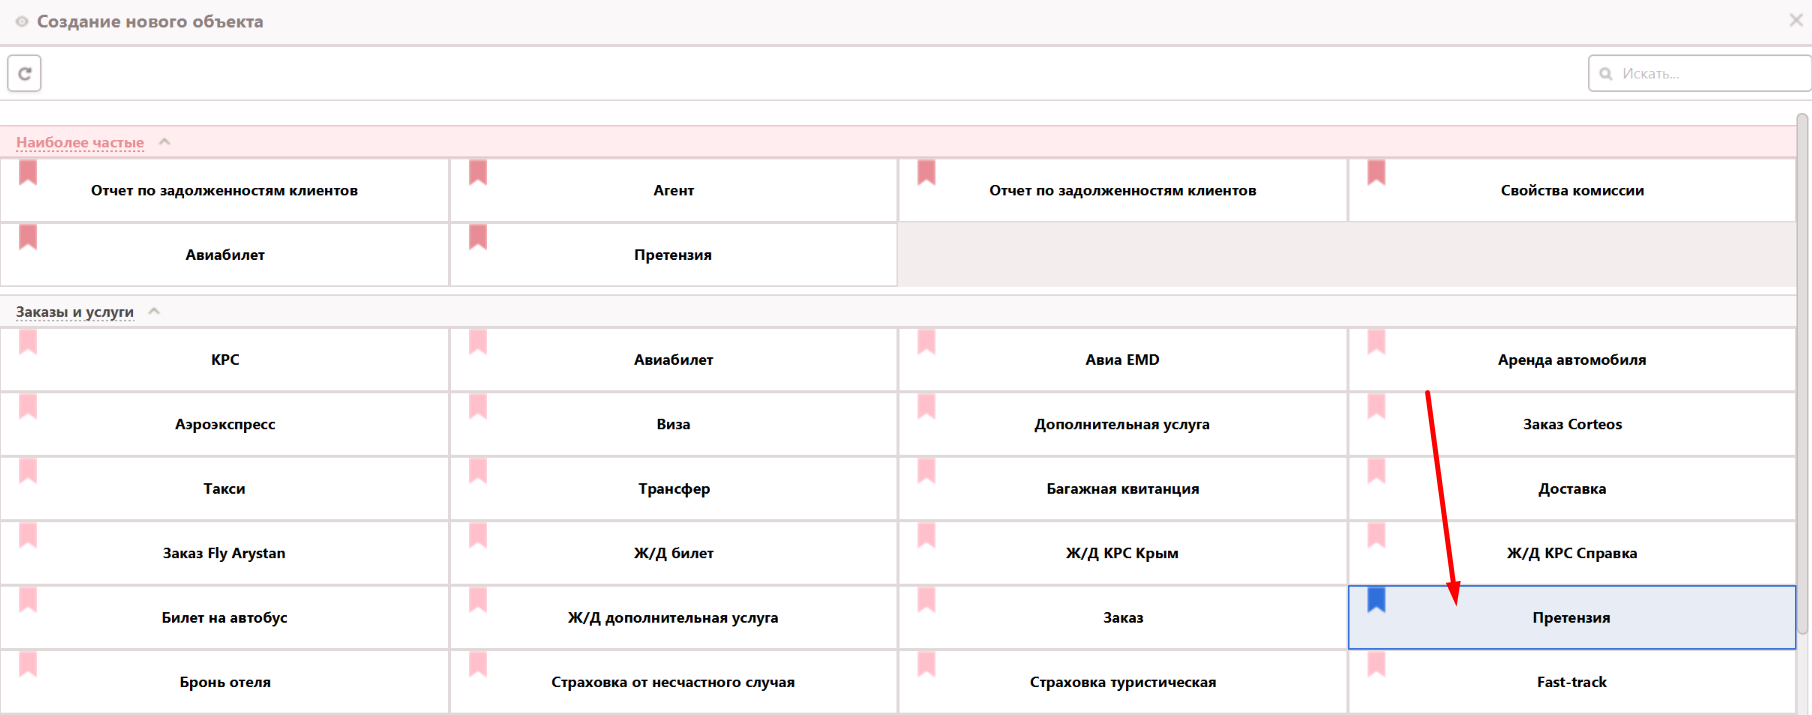Select the Бронь отеля object tile

pos(225,682)
